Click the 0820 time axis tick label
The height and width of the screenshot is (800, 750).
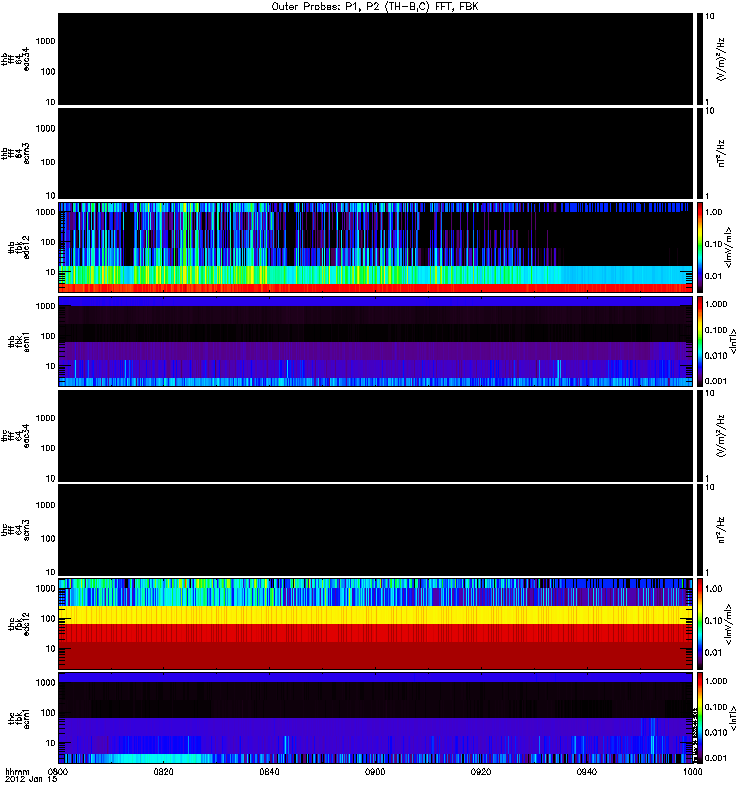pyautogui.click(x=164, y=773)
